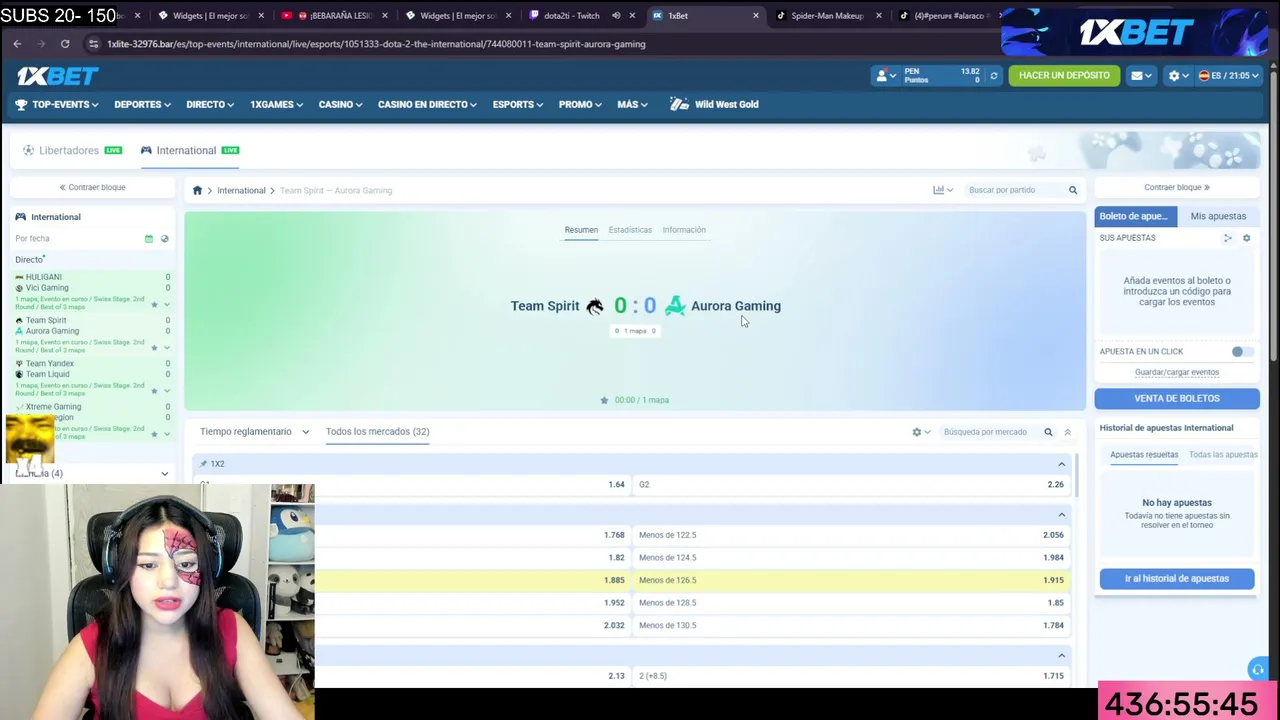Open the site settings gear dropdown

tap(1178, 76)
